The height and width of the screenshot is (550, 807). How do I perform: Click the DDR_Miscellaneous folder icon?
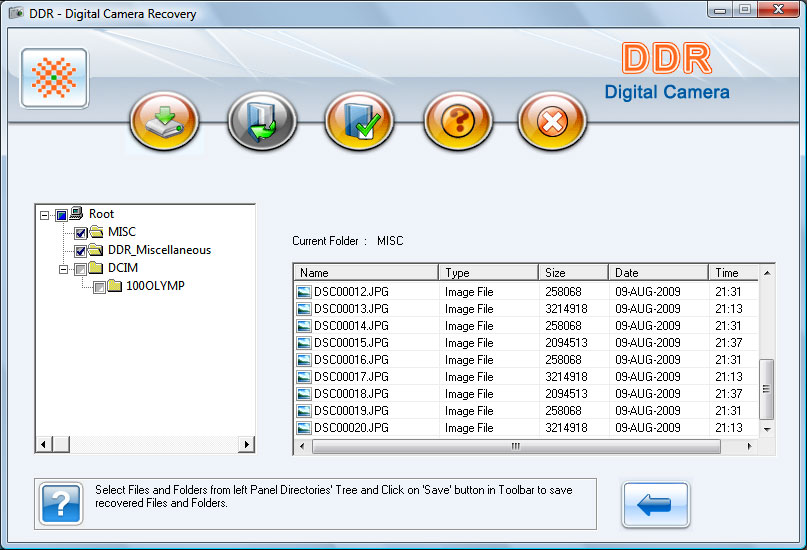tap(96, 250)
